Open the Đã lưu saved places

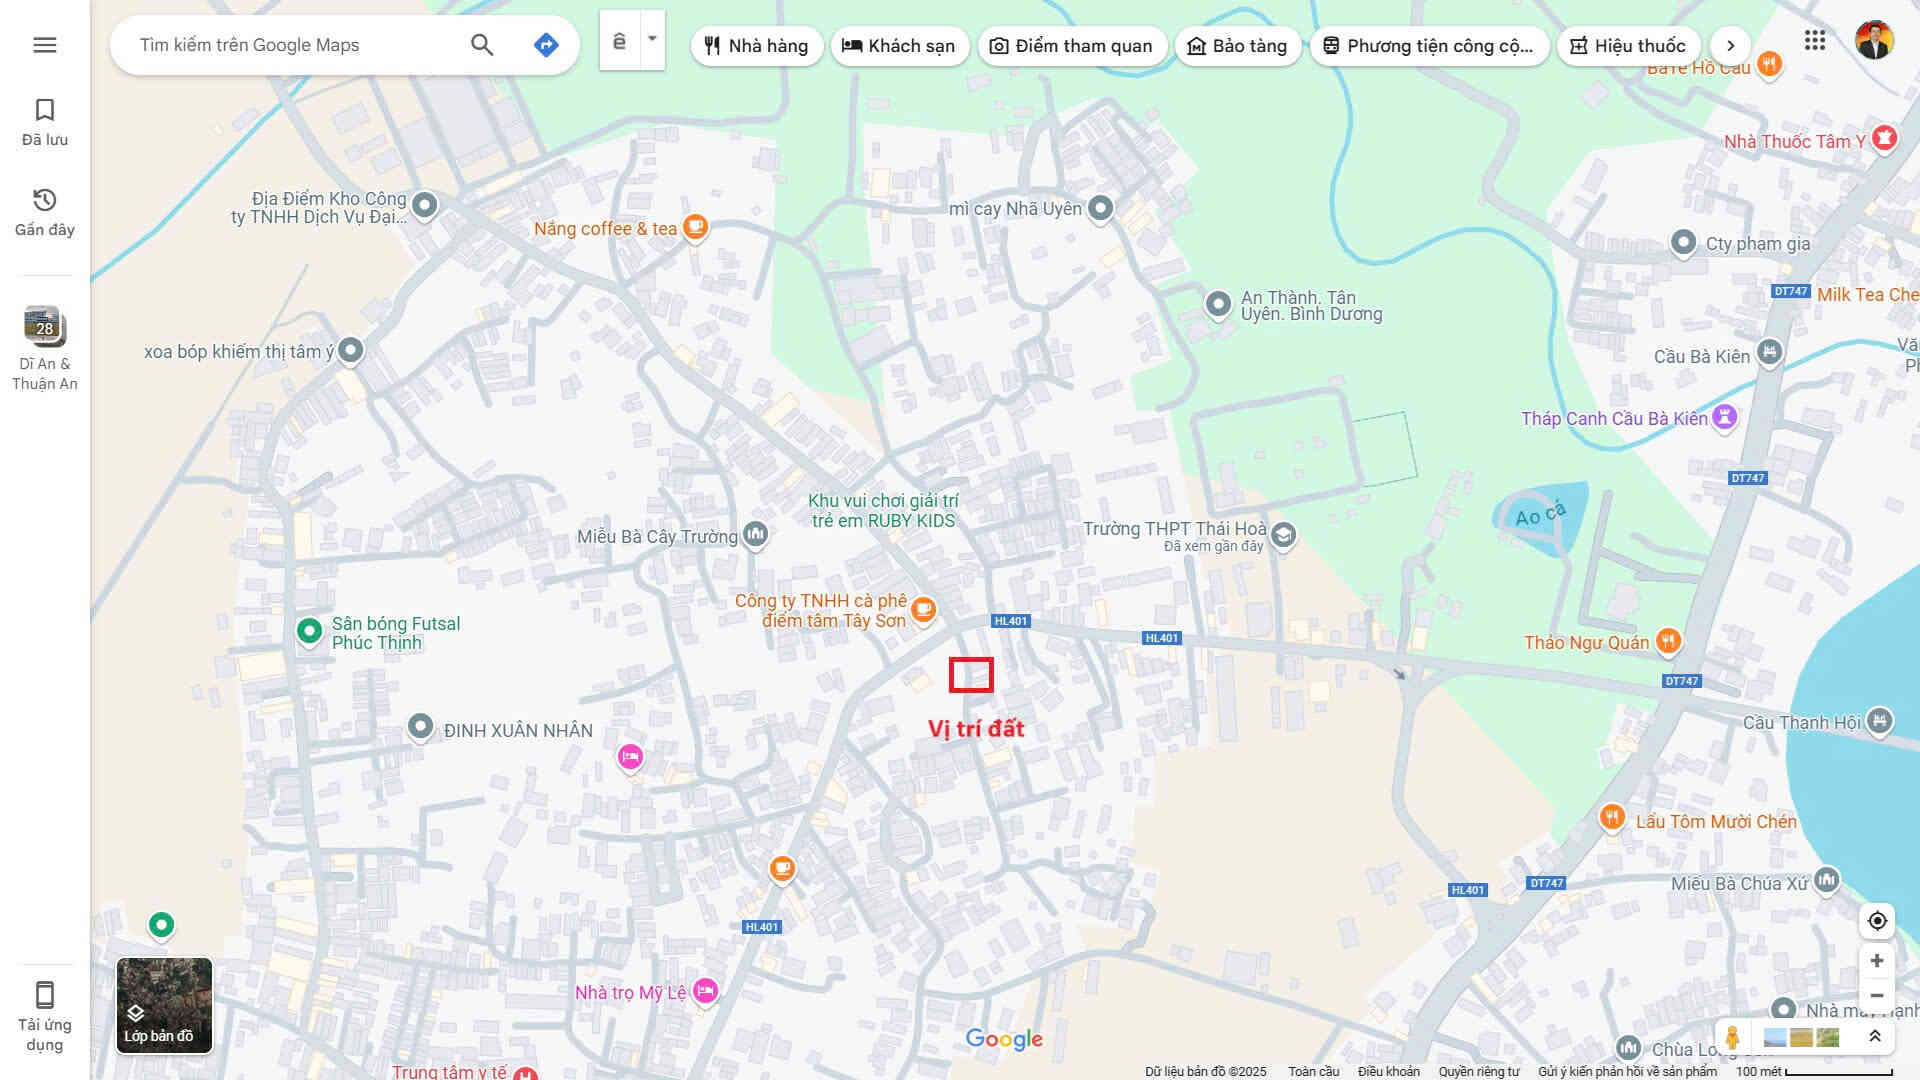click(x=45, y=122)
